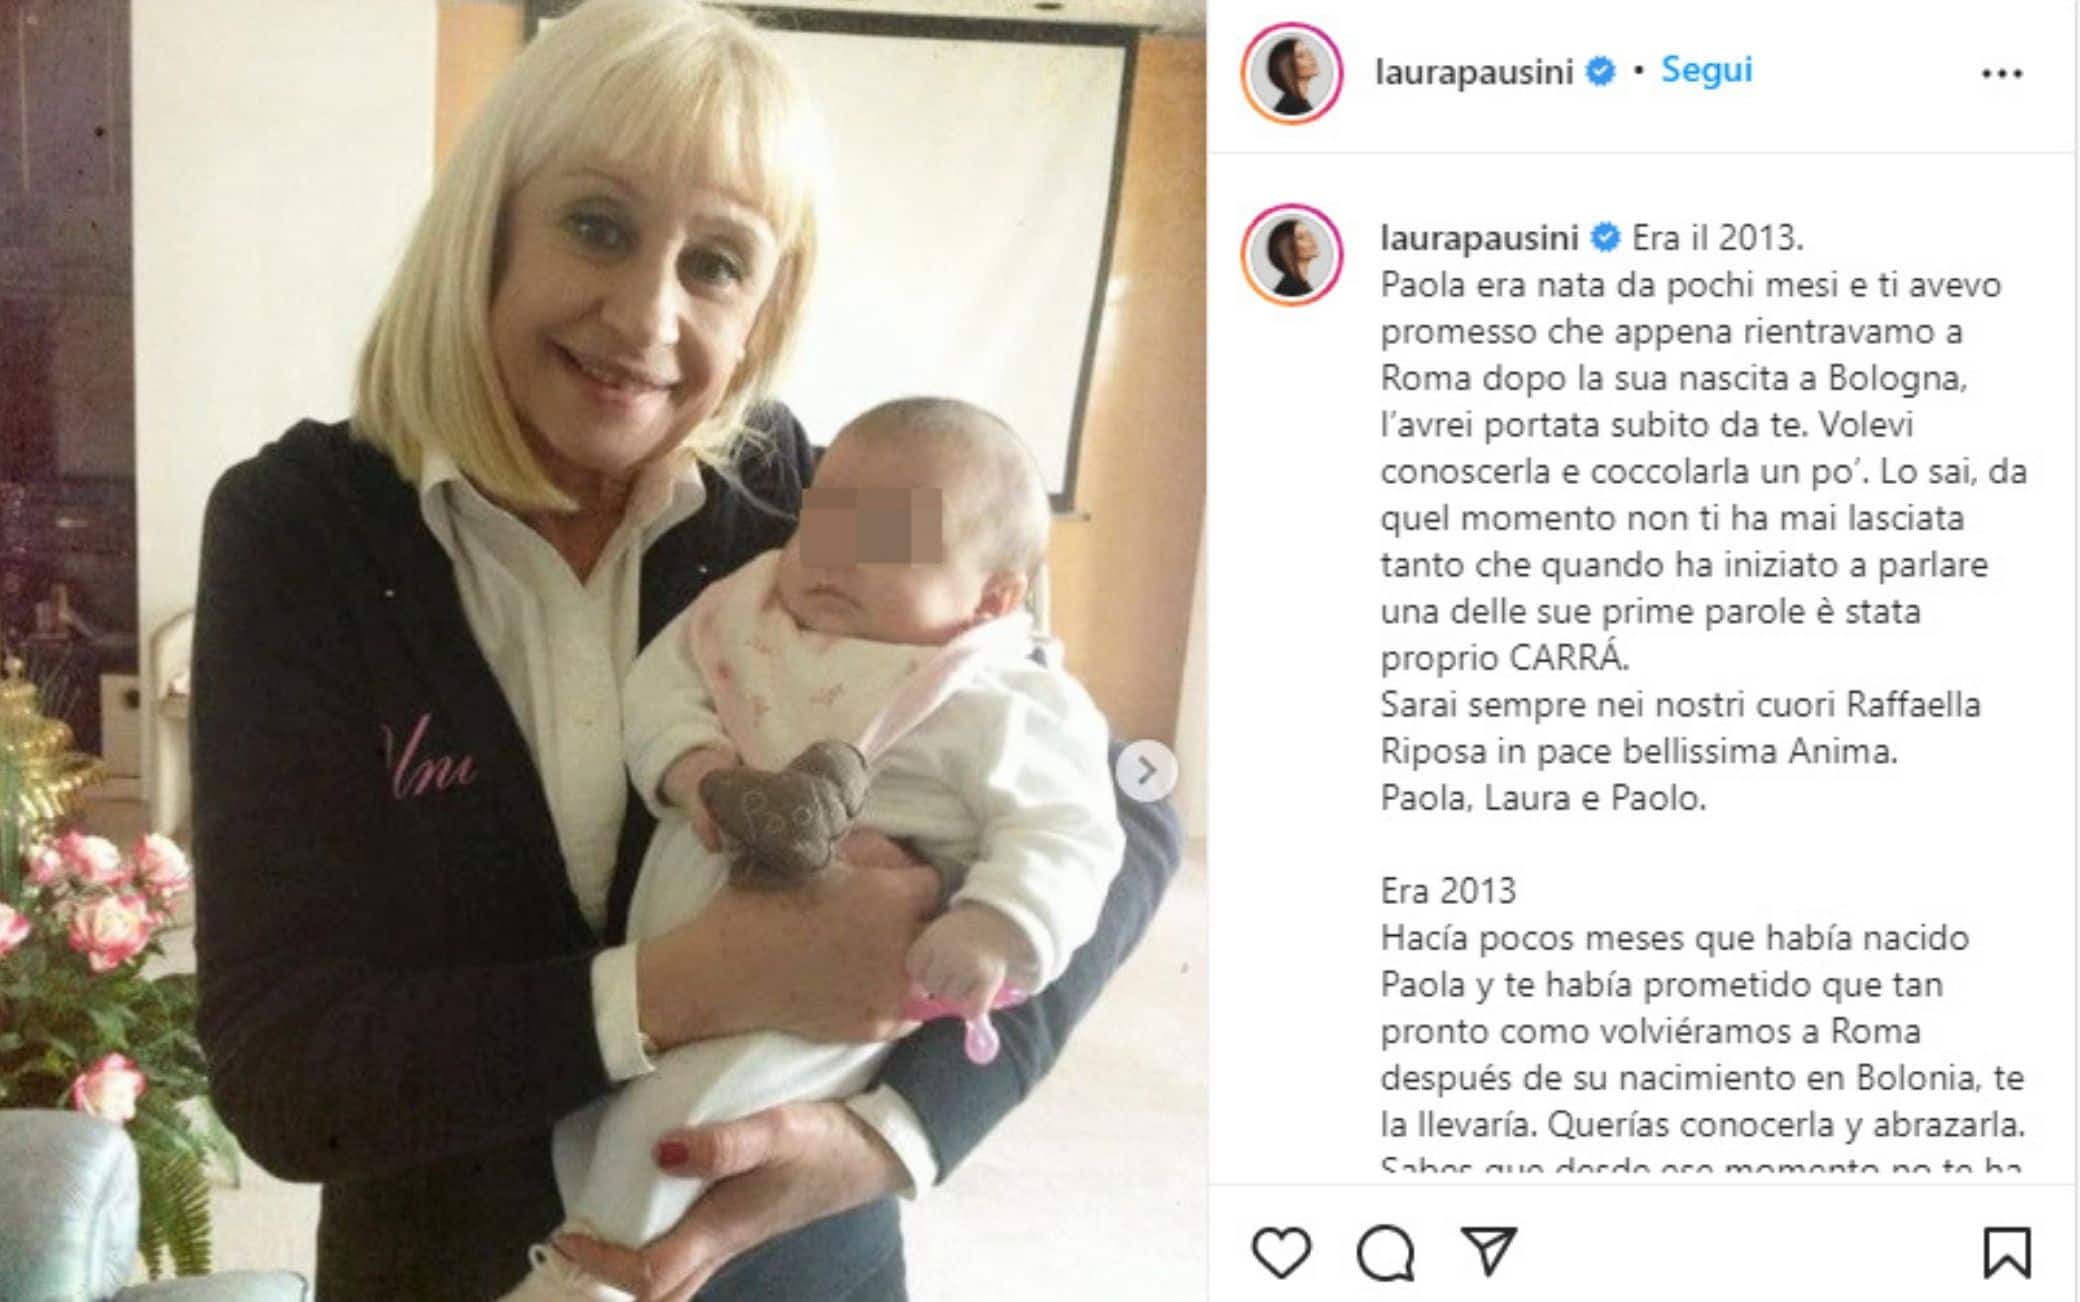Open comments with the speech bubble icon

tap(1386, 1252)
